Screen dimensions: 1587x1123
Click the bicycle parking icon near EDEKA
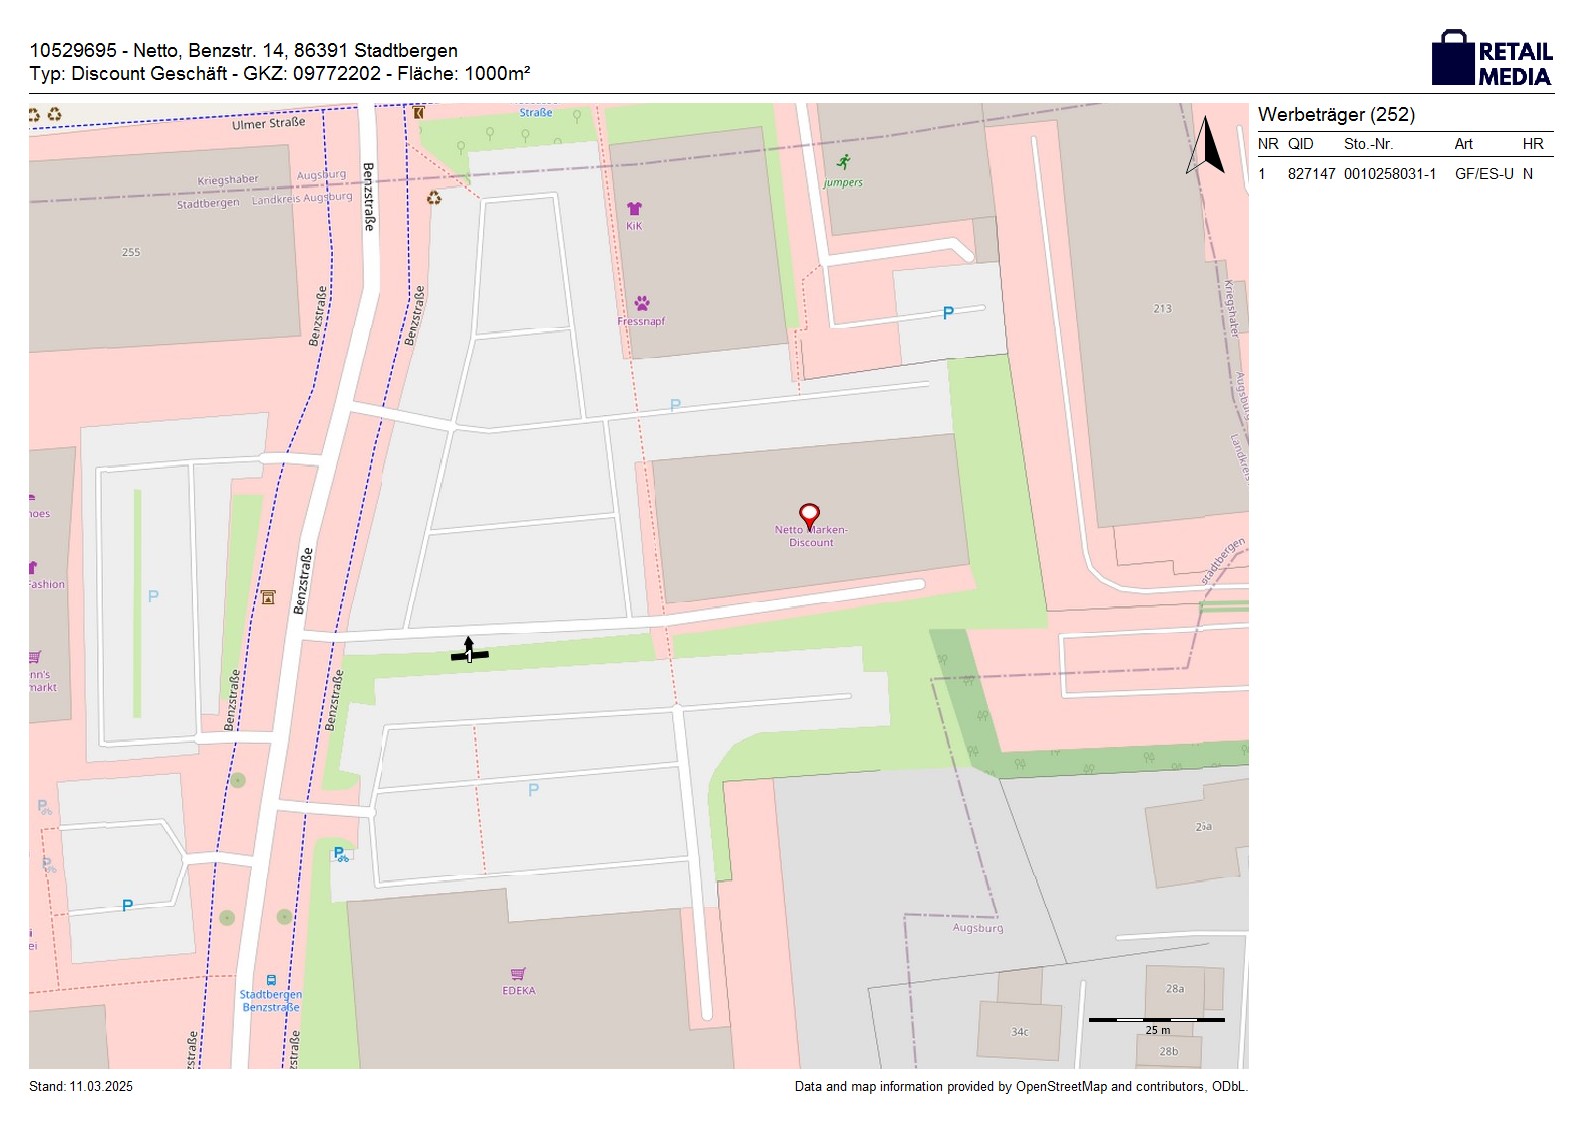click(x=341, y=854)
